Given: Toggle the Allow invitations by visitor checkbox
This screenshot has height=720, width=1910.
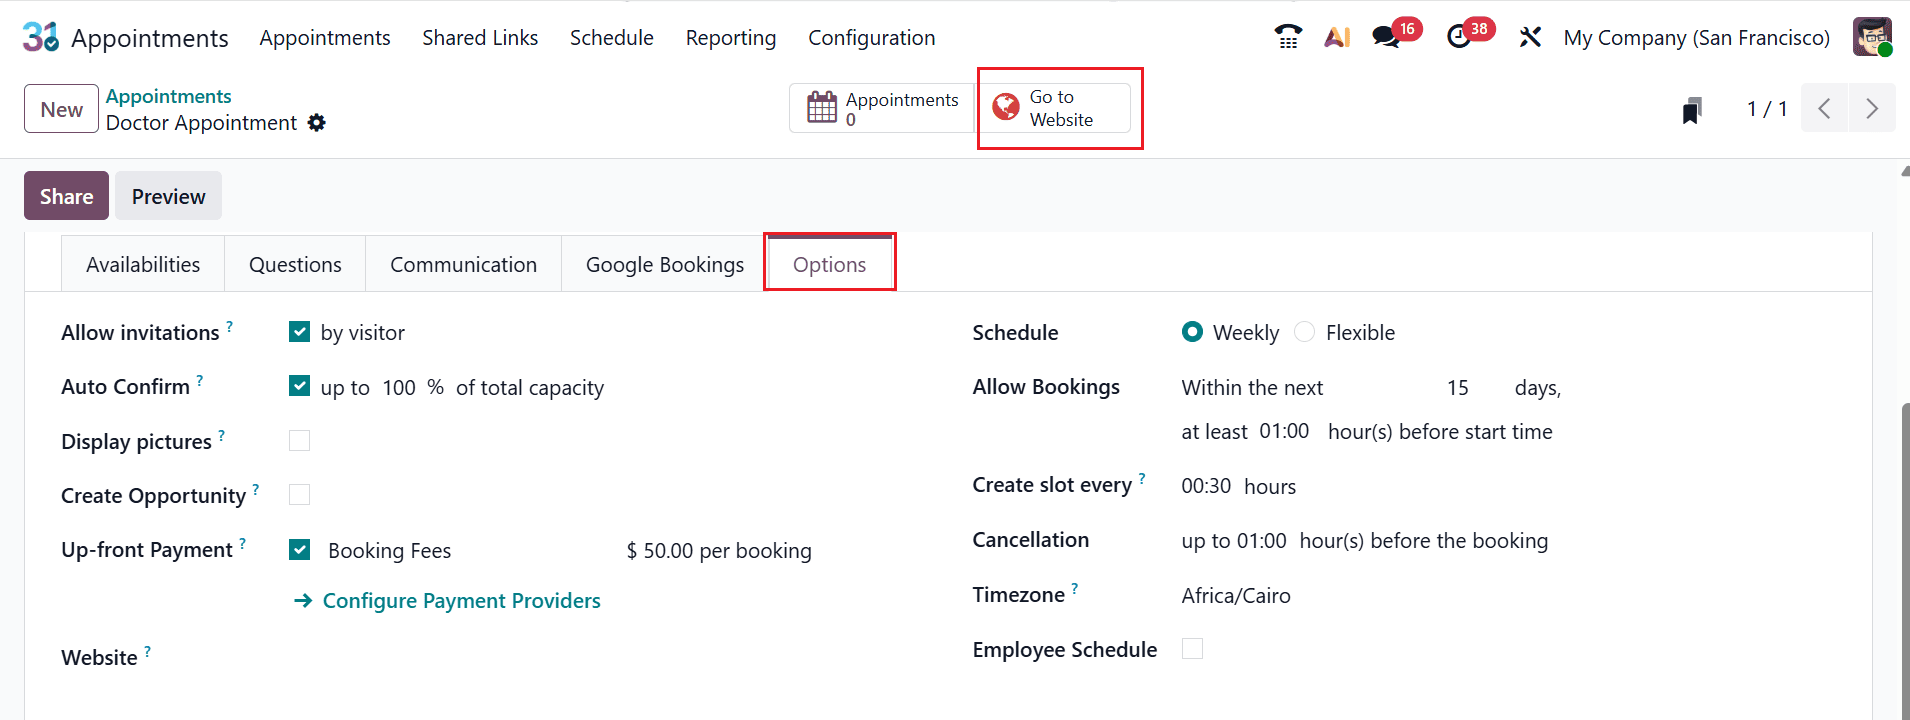Looking at the screenshot, I should (299, 331).
